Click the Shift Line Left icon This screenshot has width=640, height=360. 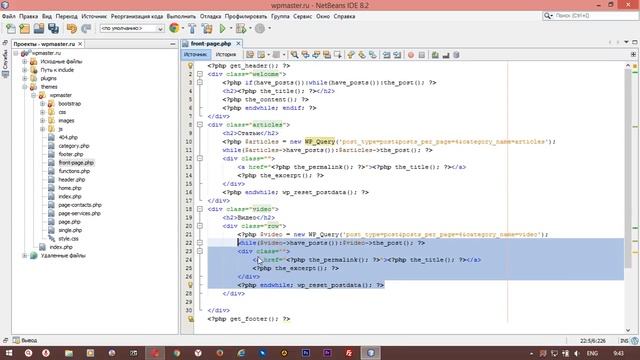pos(386,55)
